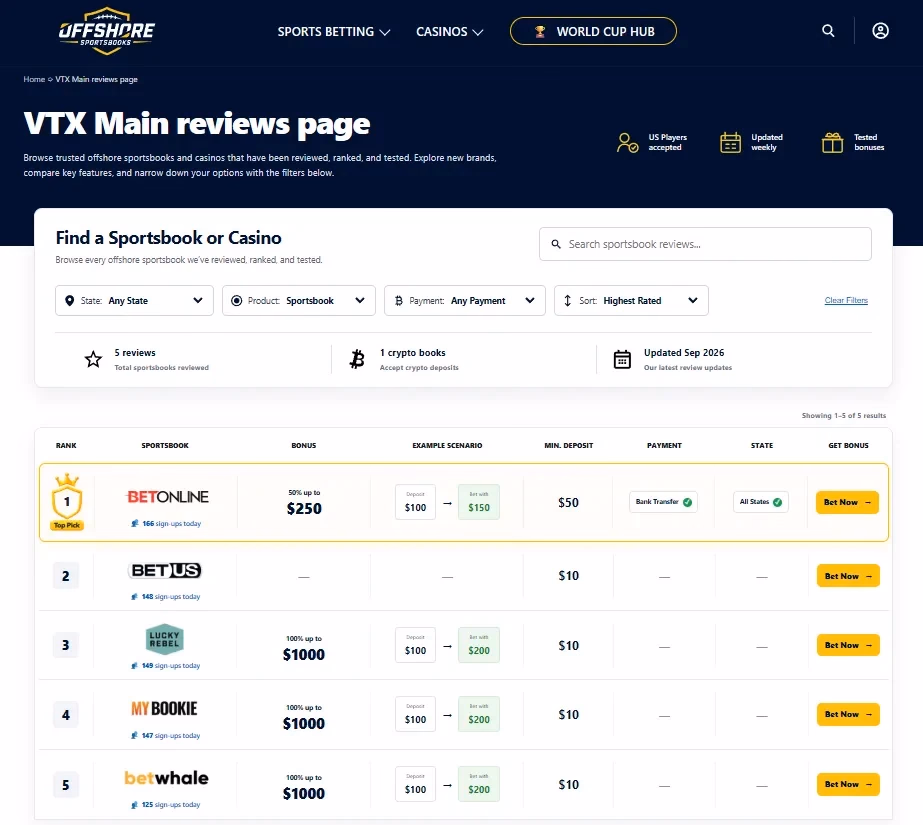Screen dimensions: 923x825
Task: Click Bet Now for BetOnline
Action: [x=847, y=503]
